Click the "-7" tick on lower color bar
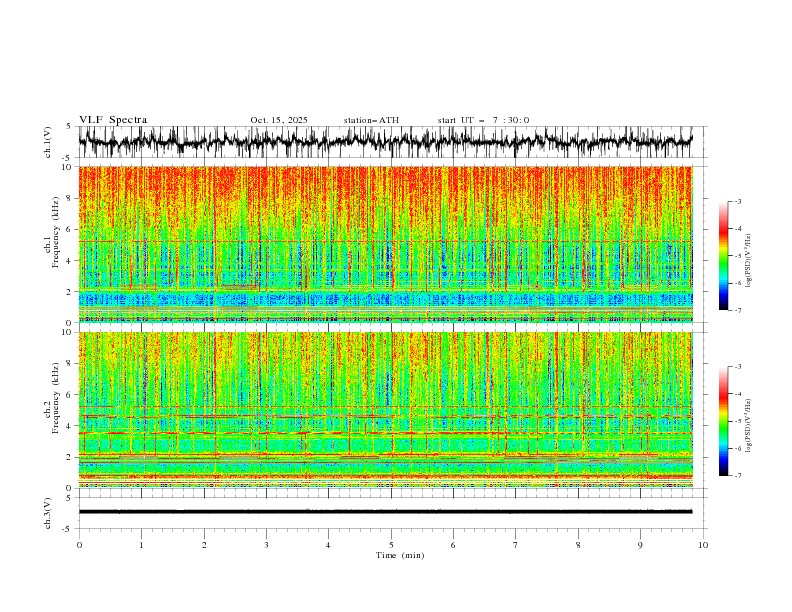792x612 pixels. coord(738,476)
